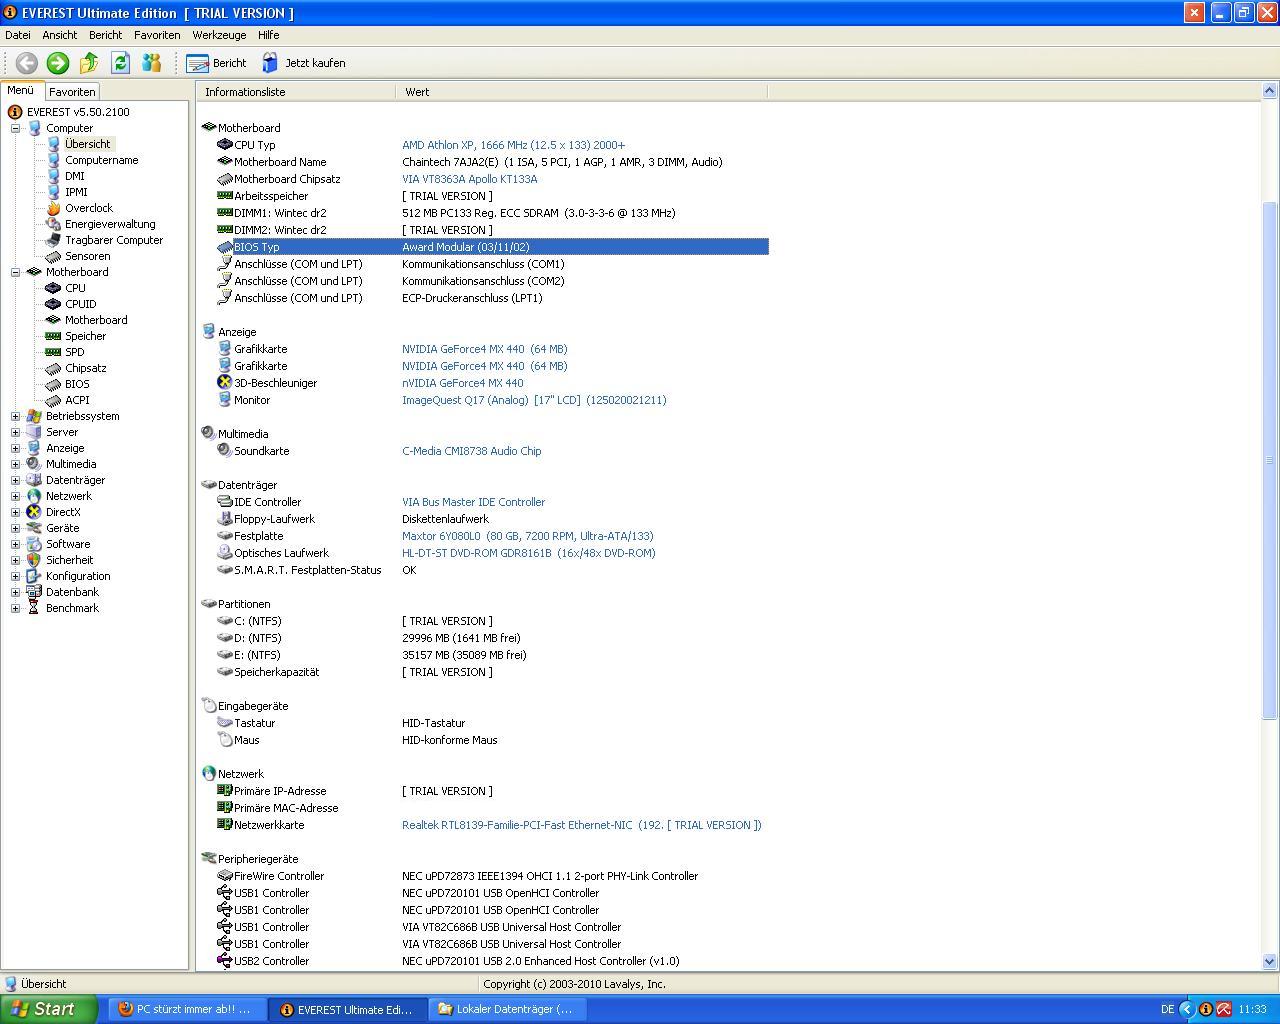
Task: Open the ImageQuest Q17 monitor link
Action: pos(534,400)
